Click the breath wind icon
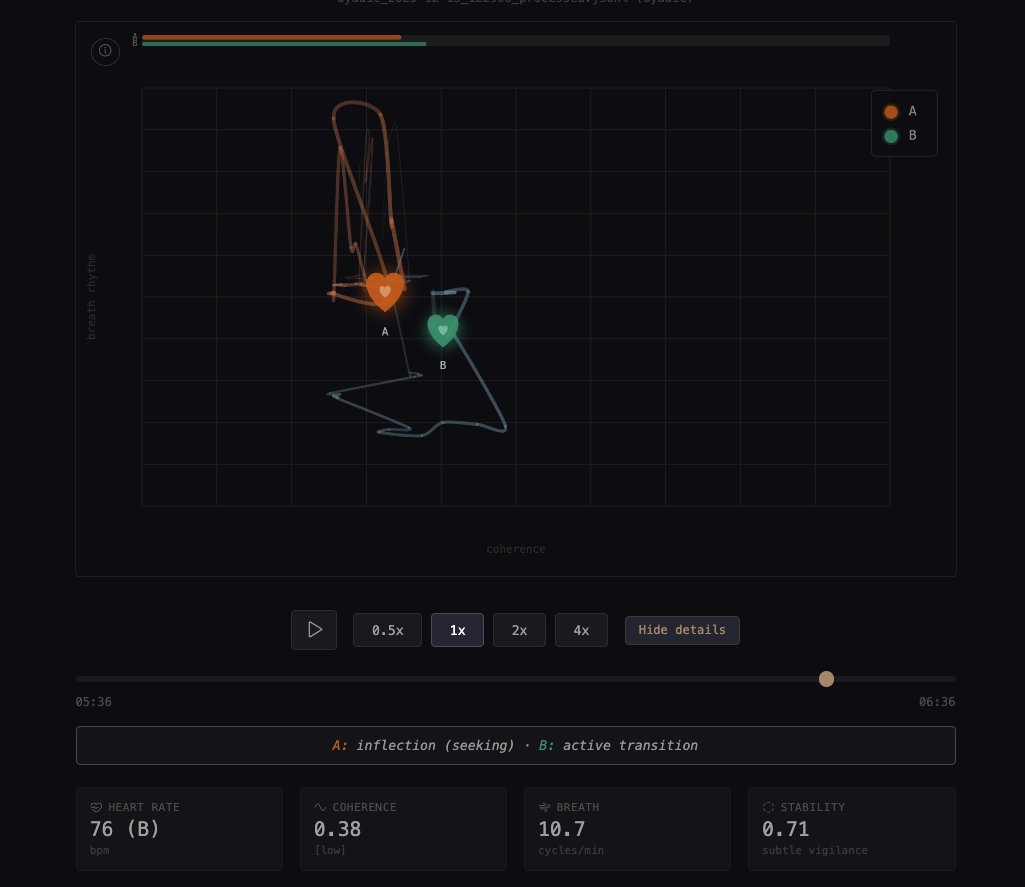Screen dimensions: 1025x887 (x=544, y=807)
